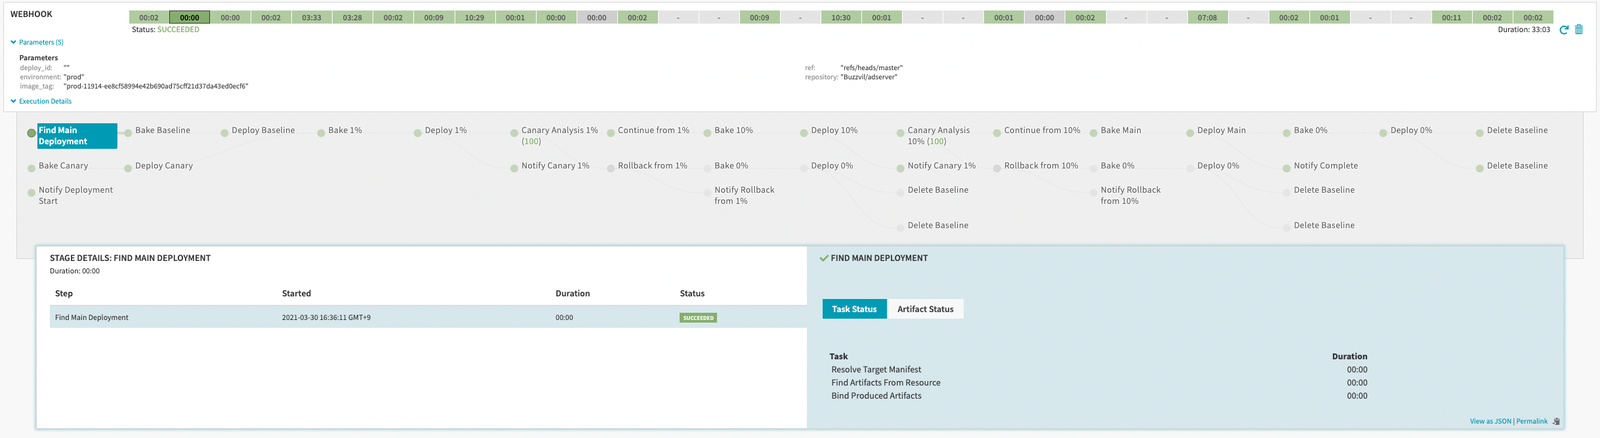1600x438 pixels.
Task: Select the Deploy Canary stage node
Action: click(163, 166)
